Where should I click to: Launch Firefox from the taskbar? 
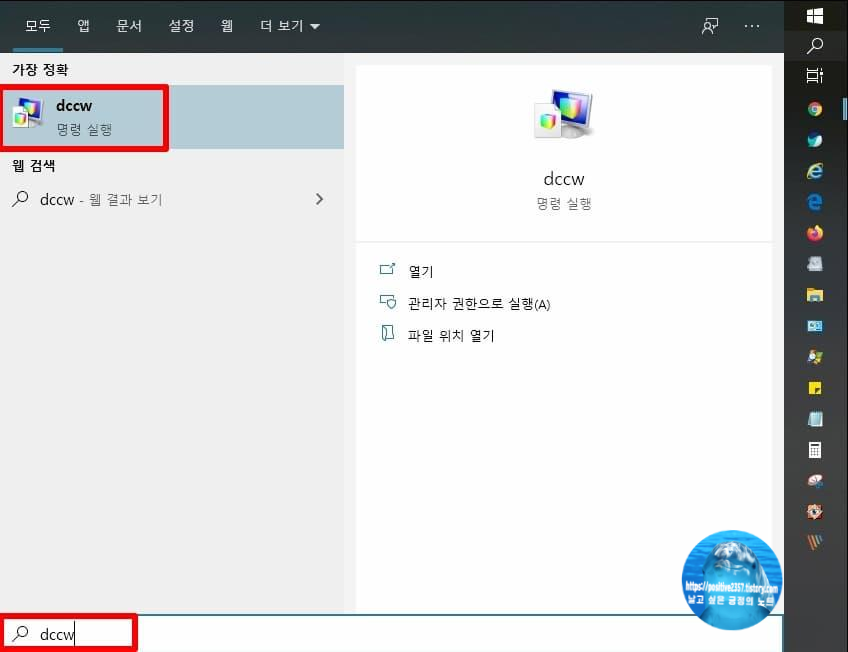(x=814, y=232)
